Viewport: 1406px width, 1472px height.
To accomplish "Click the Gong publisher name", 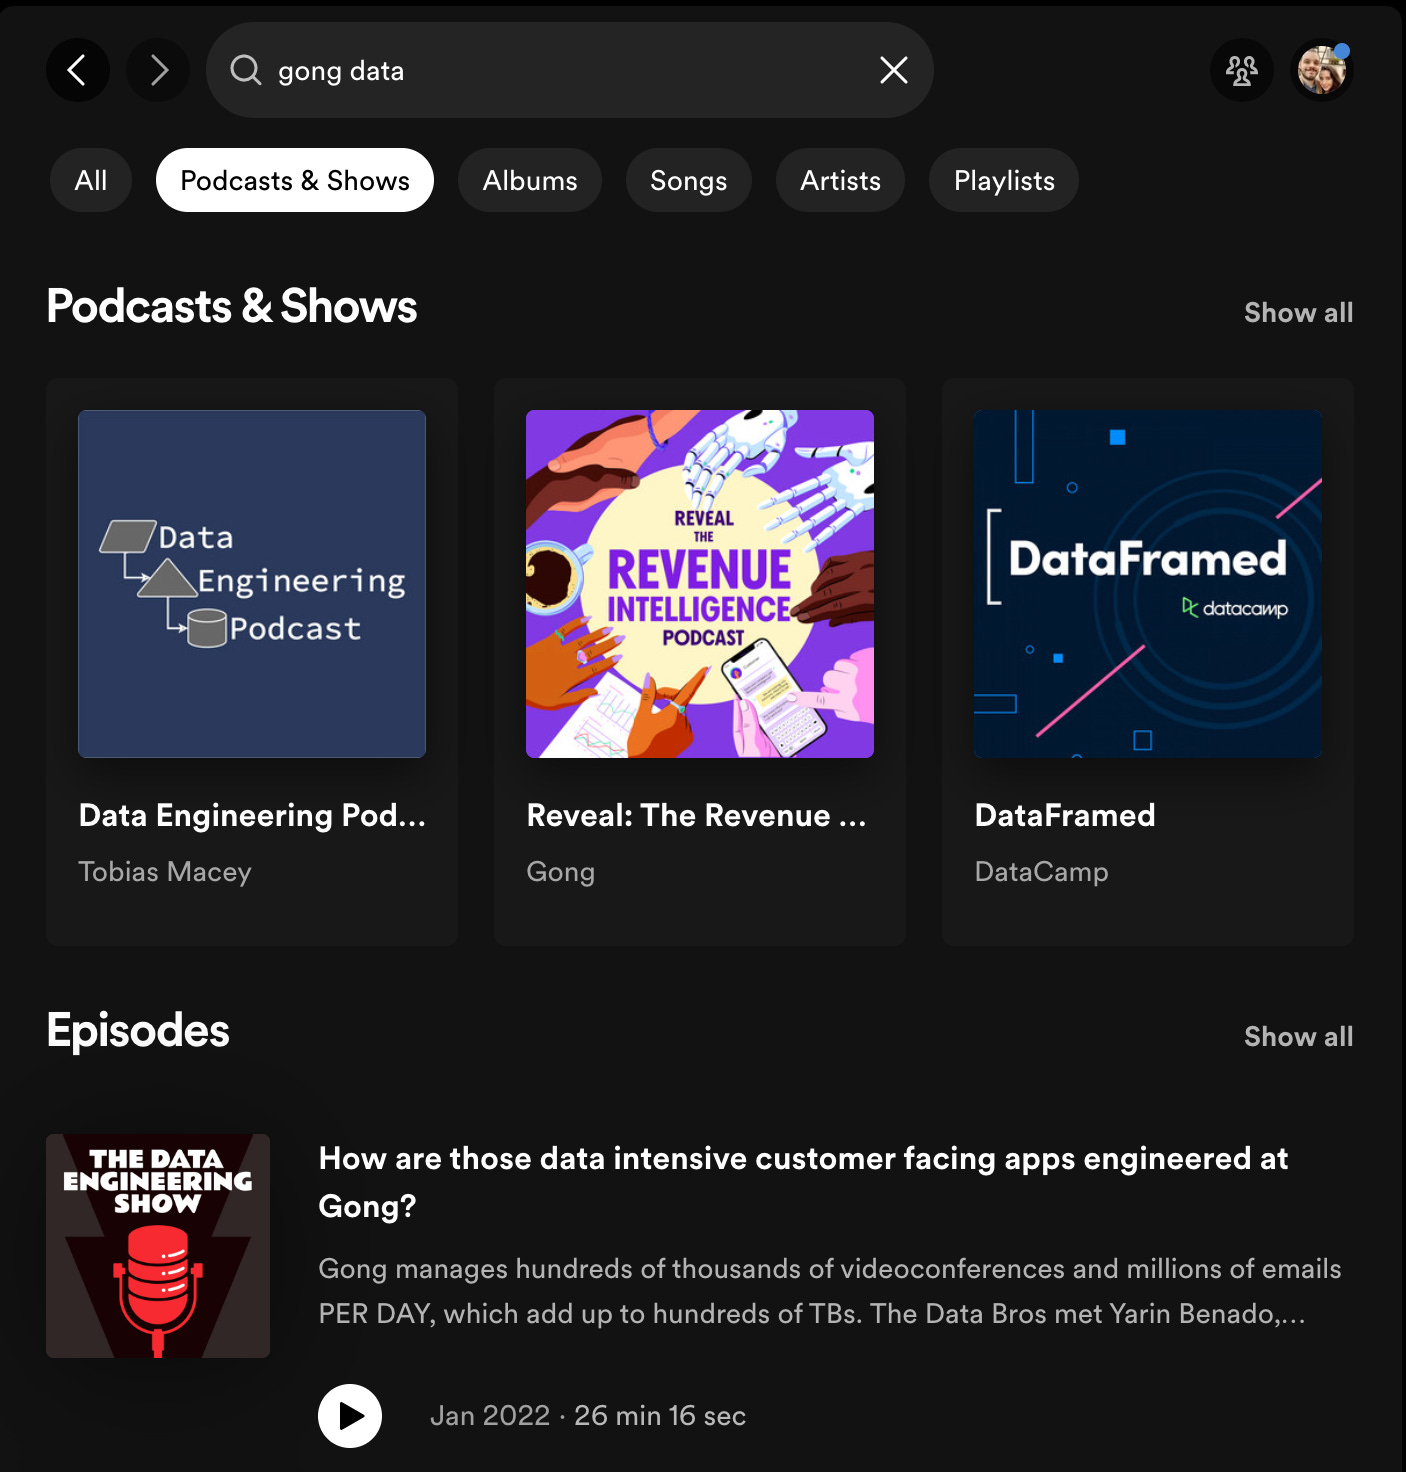I will click(560, 872).
